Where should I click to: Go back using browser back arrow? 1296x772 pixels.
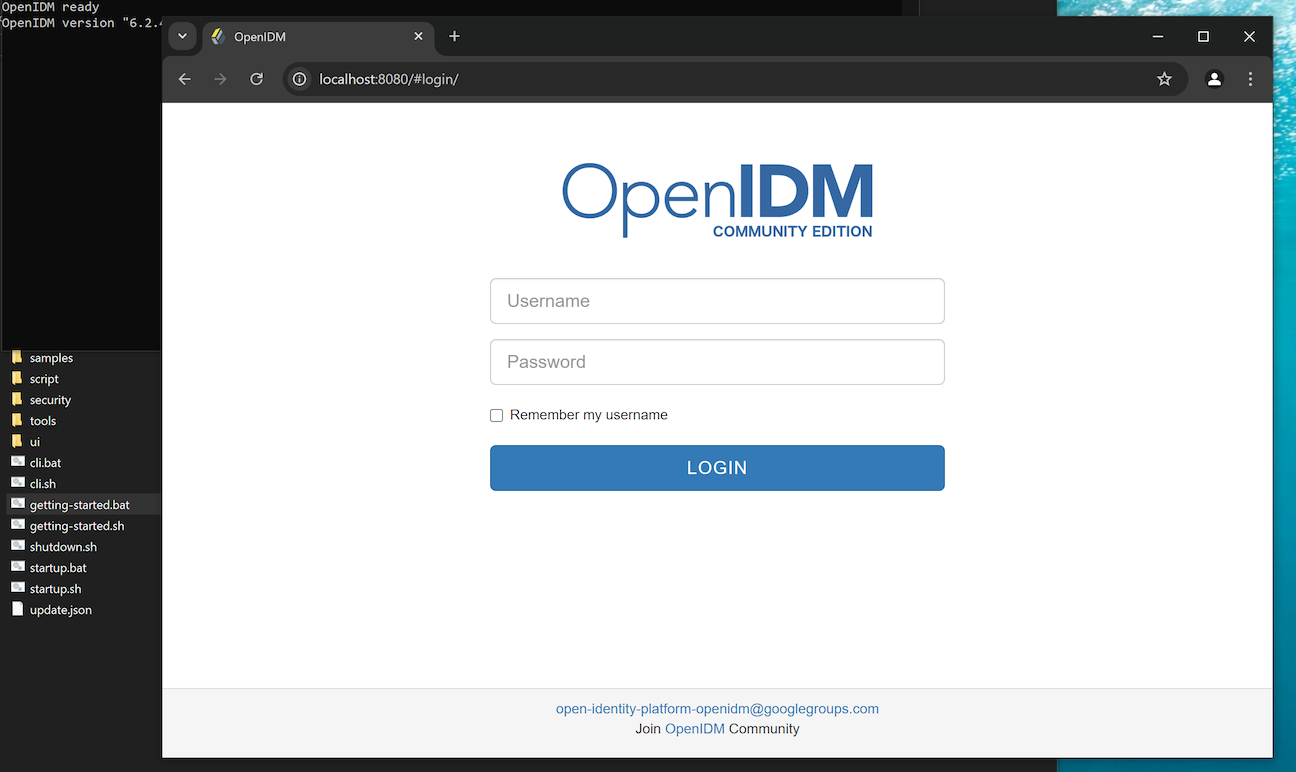(x=185, y=79)
